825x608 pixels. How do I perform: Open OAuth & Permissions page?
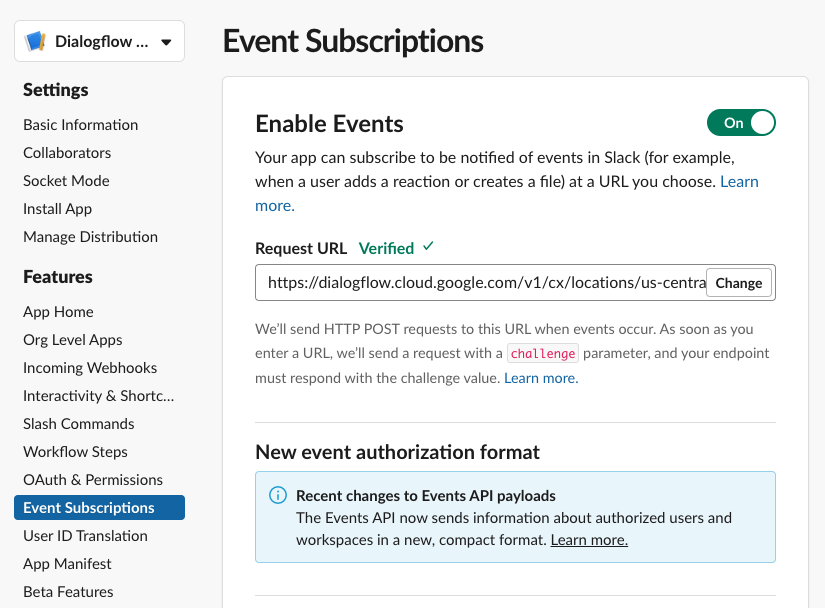pyautogui.click(x=93, y=480)
